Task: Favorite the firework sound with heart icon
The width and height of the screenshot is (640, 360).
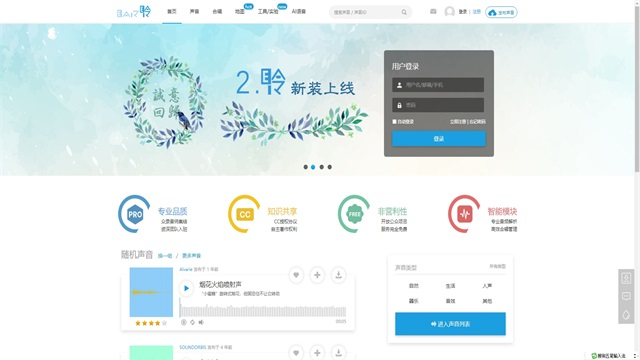Action: click(296, 275)
